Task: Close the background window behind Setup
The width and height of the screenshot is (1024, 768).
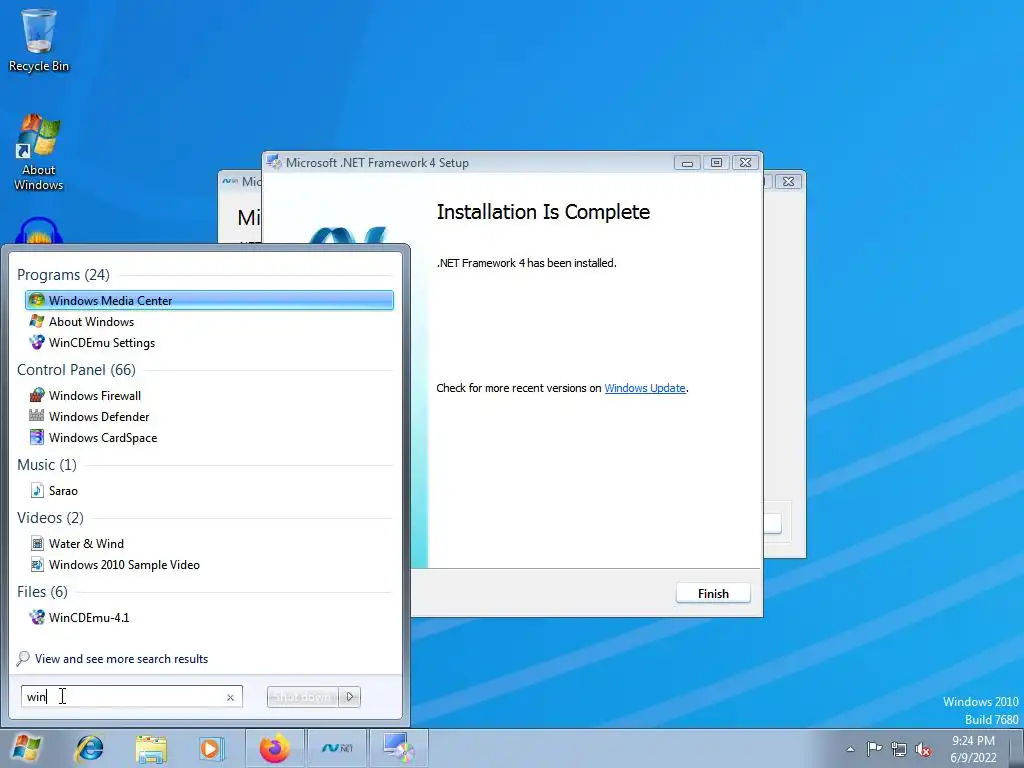Action: [788, 181]
